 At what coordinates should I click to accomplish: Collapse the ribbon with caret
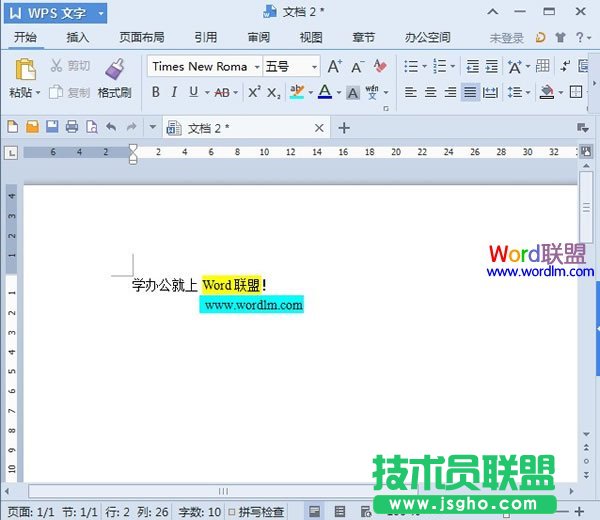point(493,12)
